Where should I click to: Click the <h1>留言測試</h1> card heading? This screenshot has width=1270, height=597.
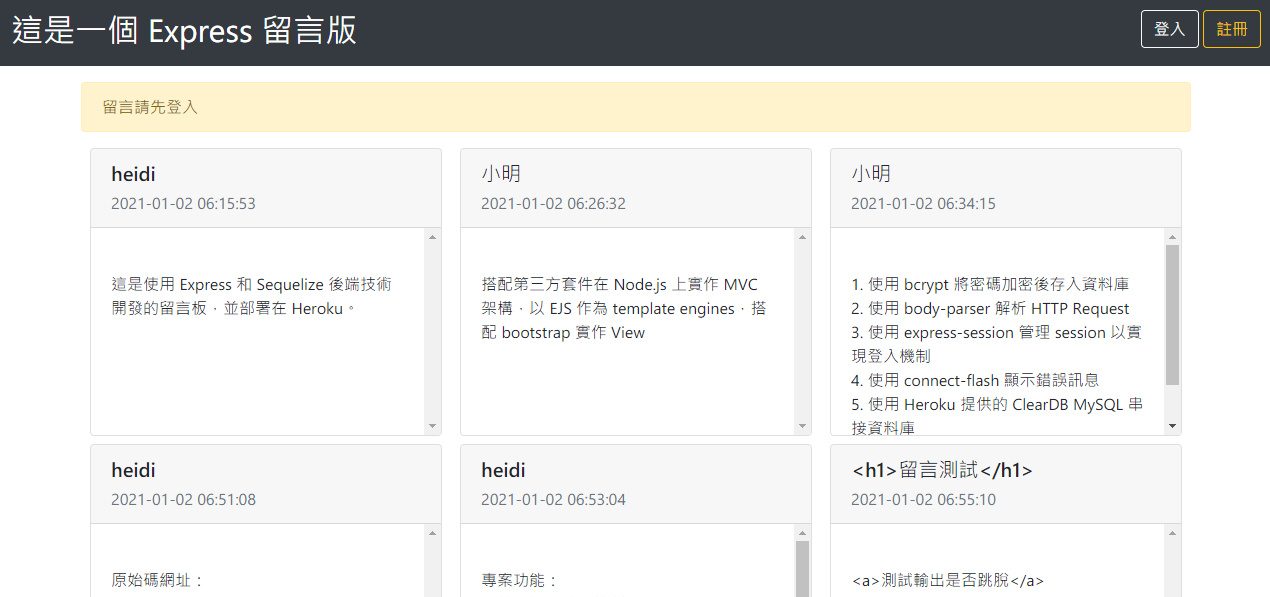pyautogui.click(x=942, y=470)
